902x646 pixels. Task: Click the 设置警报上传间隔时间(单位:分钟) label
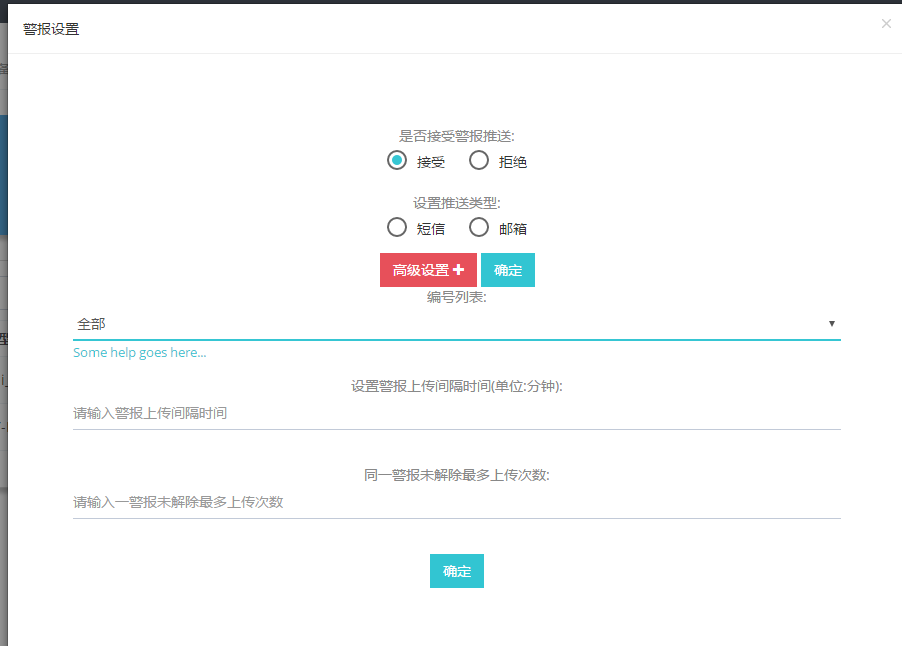pos(457,386)
